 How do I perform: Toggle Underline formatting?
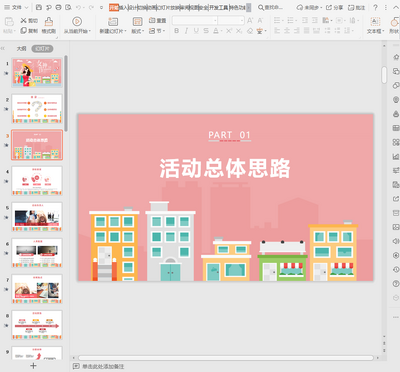point(196,31)
